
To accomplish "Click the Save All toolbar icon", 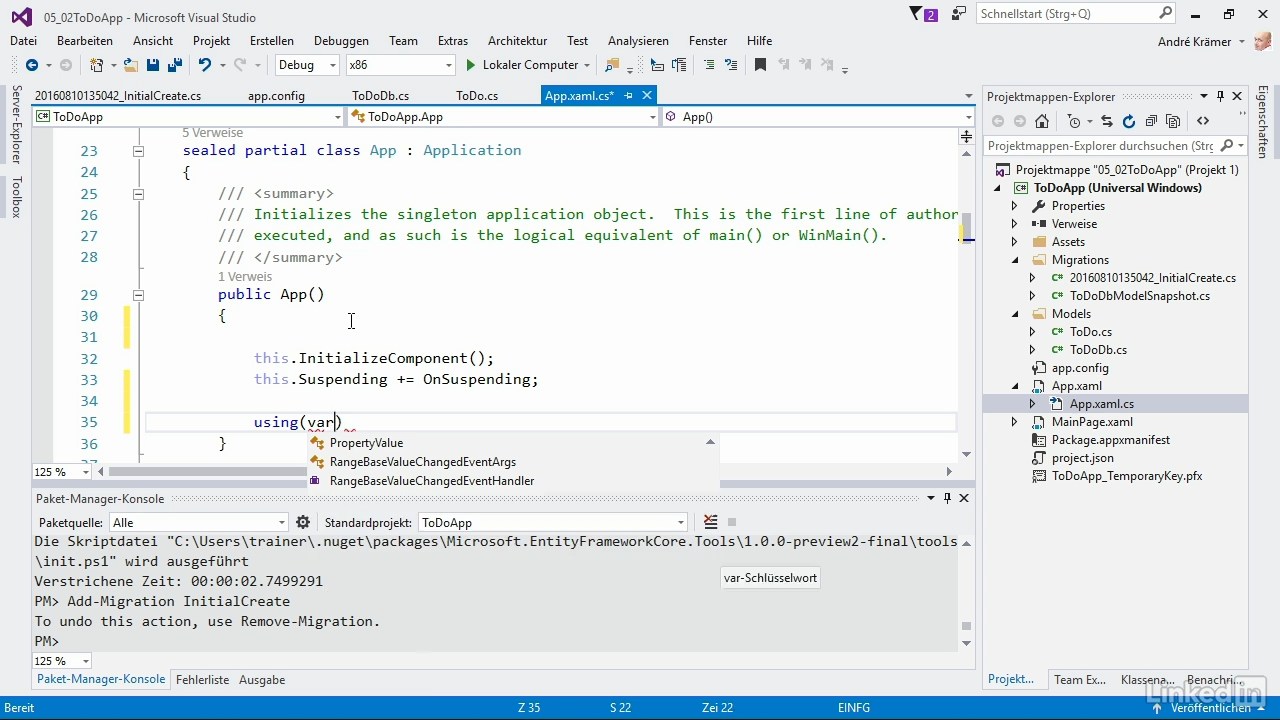I will point(174,65).
